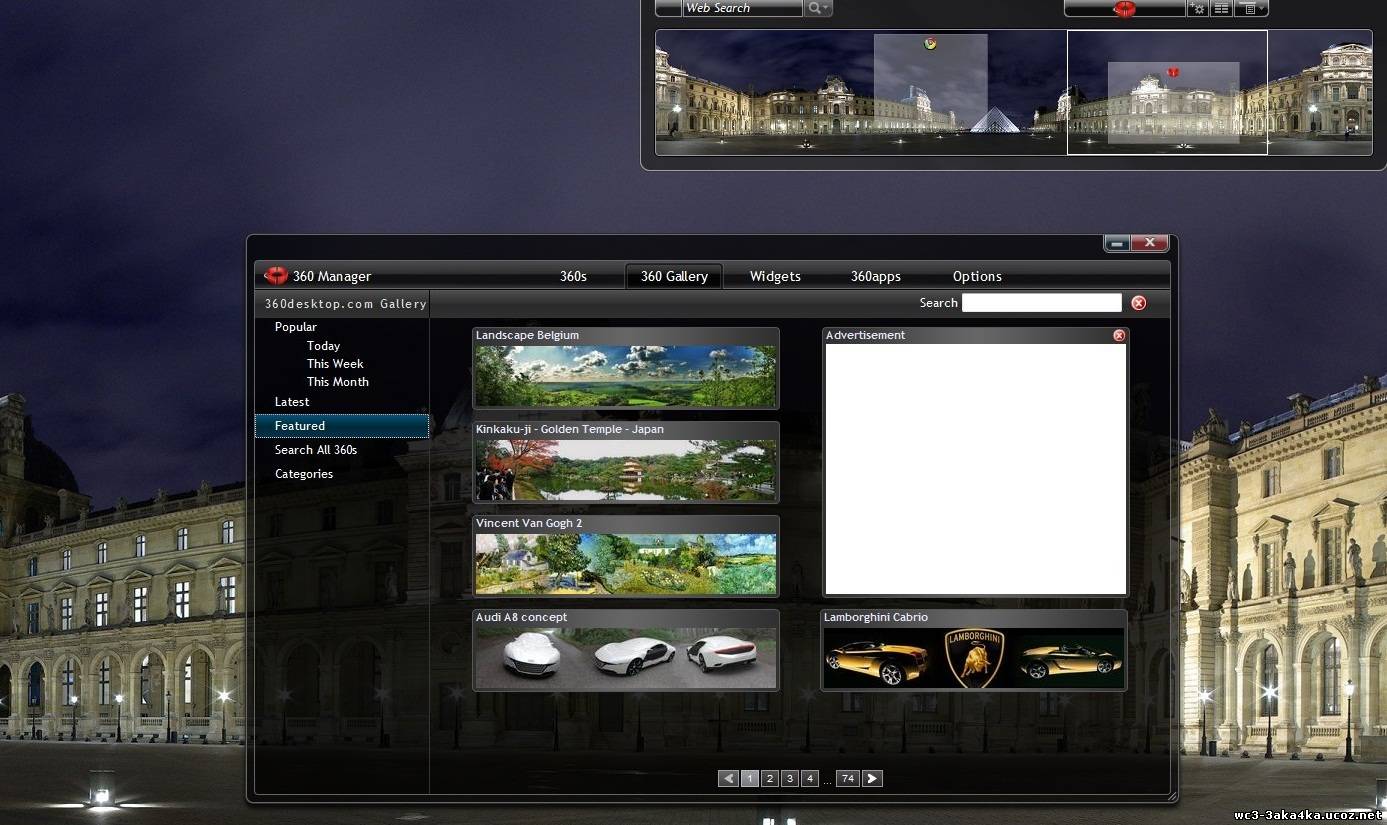This screenshot has height=825, width=1387.
Task: Clear the gallery search with red X
Action: click(x=1138, y=303)
